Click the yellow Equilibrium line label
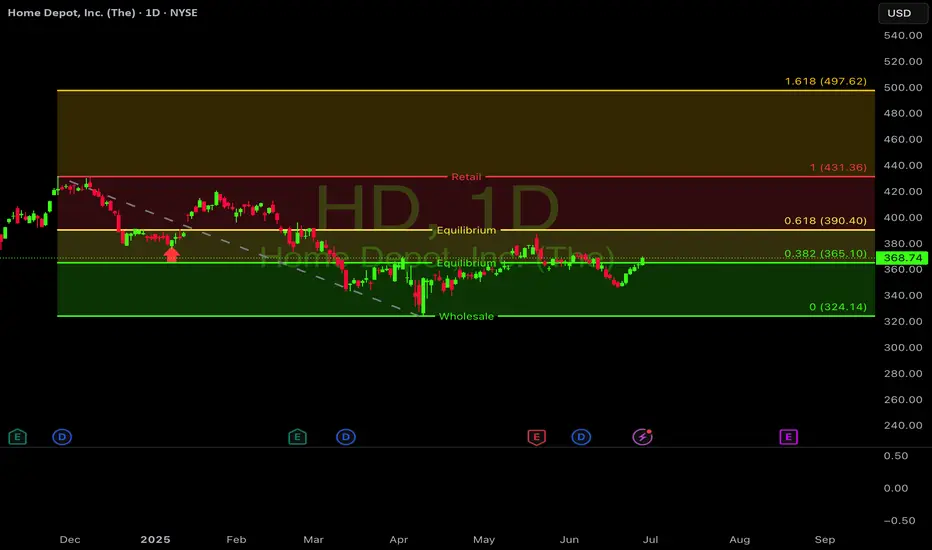 466,230
